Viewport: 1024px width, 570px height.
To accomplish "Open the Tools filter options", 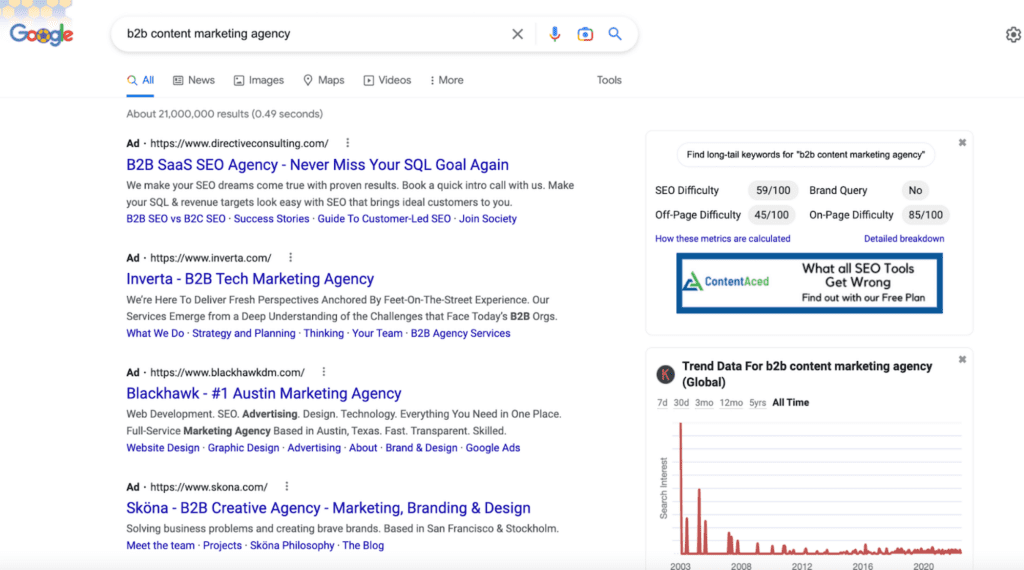I will click(609, 80).
